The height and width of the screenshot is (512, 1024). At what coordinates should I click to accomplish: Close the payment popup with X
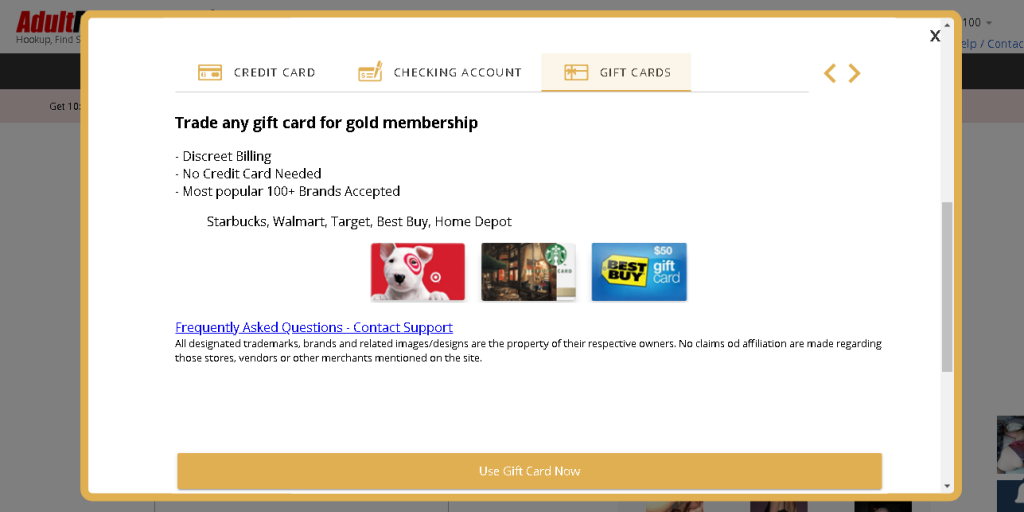(935, 36)
